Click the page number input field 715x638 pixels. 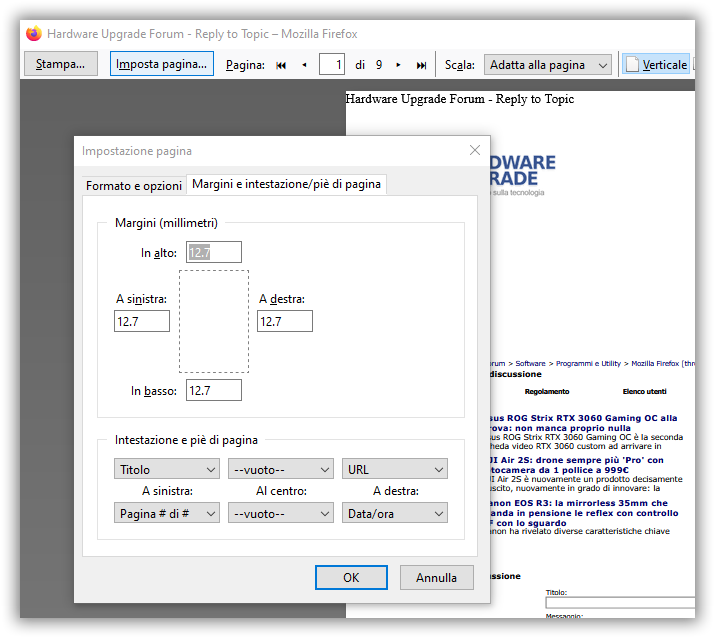332,64
